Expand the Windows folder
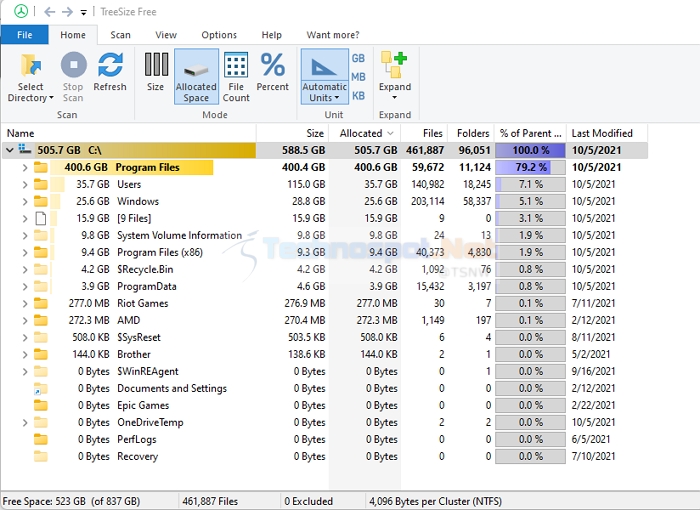Viewport: 700px width, 510px height. pyautogui.click(x=25, y=202)
